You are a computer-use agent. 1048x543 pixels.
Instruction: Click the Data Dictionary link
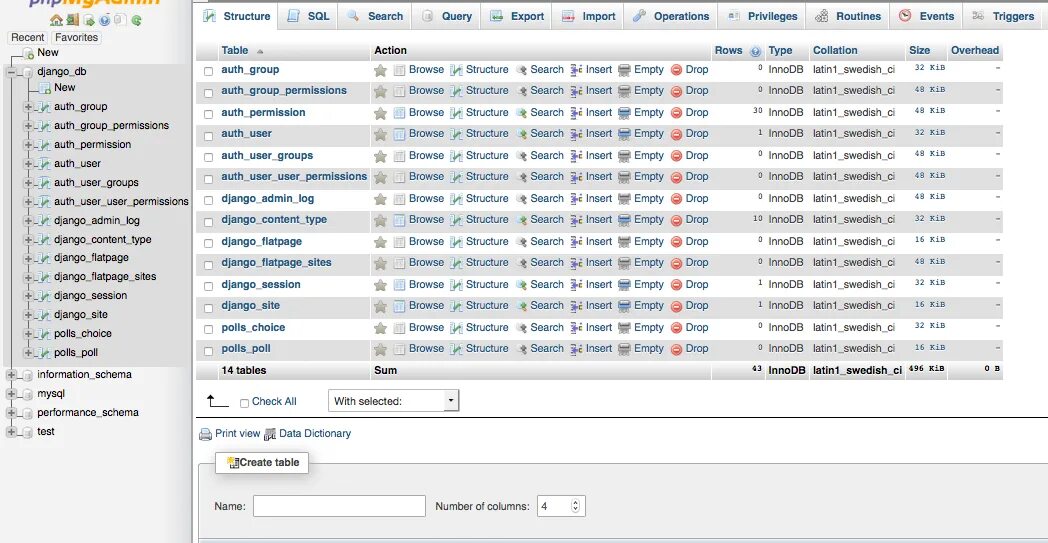[315, 434]
